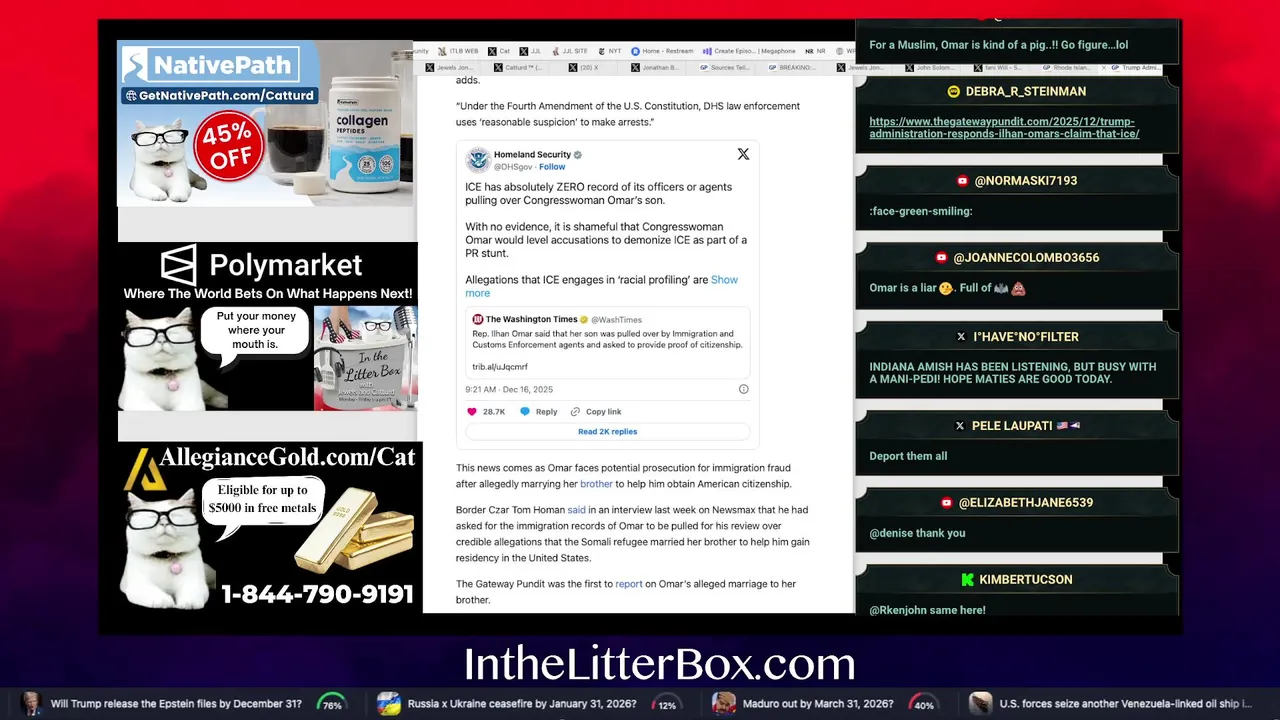Click the Copy link text in tweet footer

(604, 412)
